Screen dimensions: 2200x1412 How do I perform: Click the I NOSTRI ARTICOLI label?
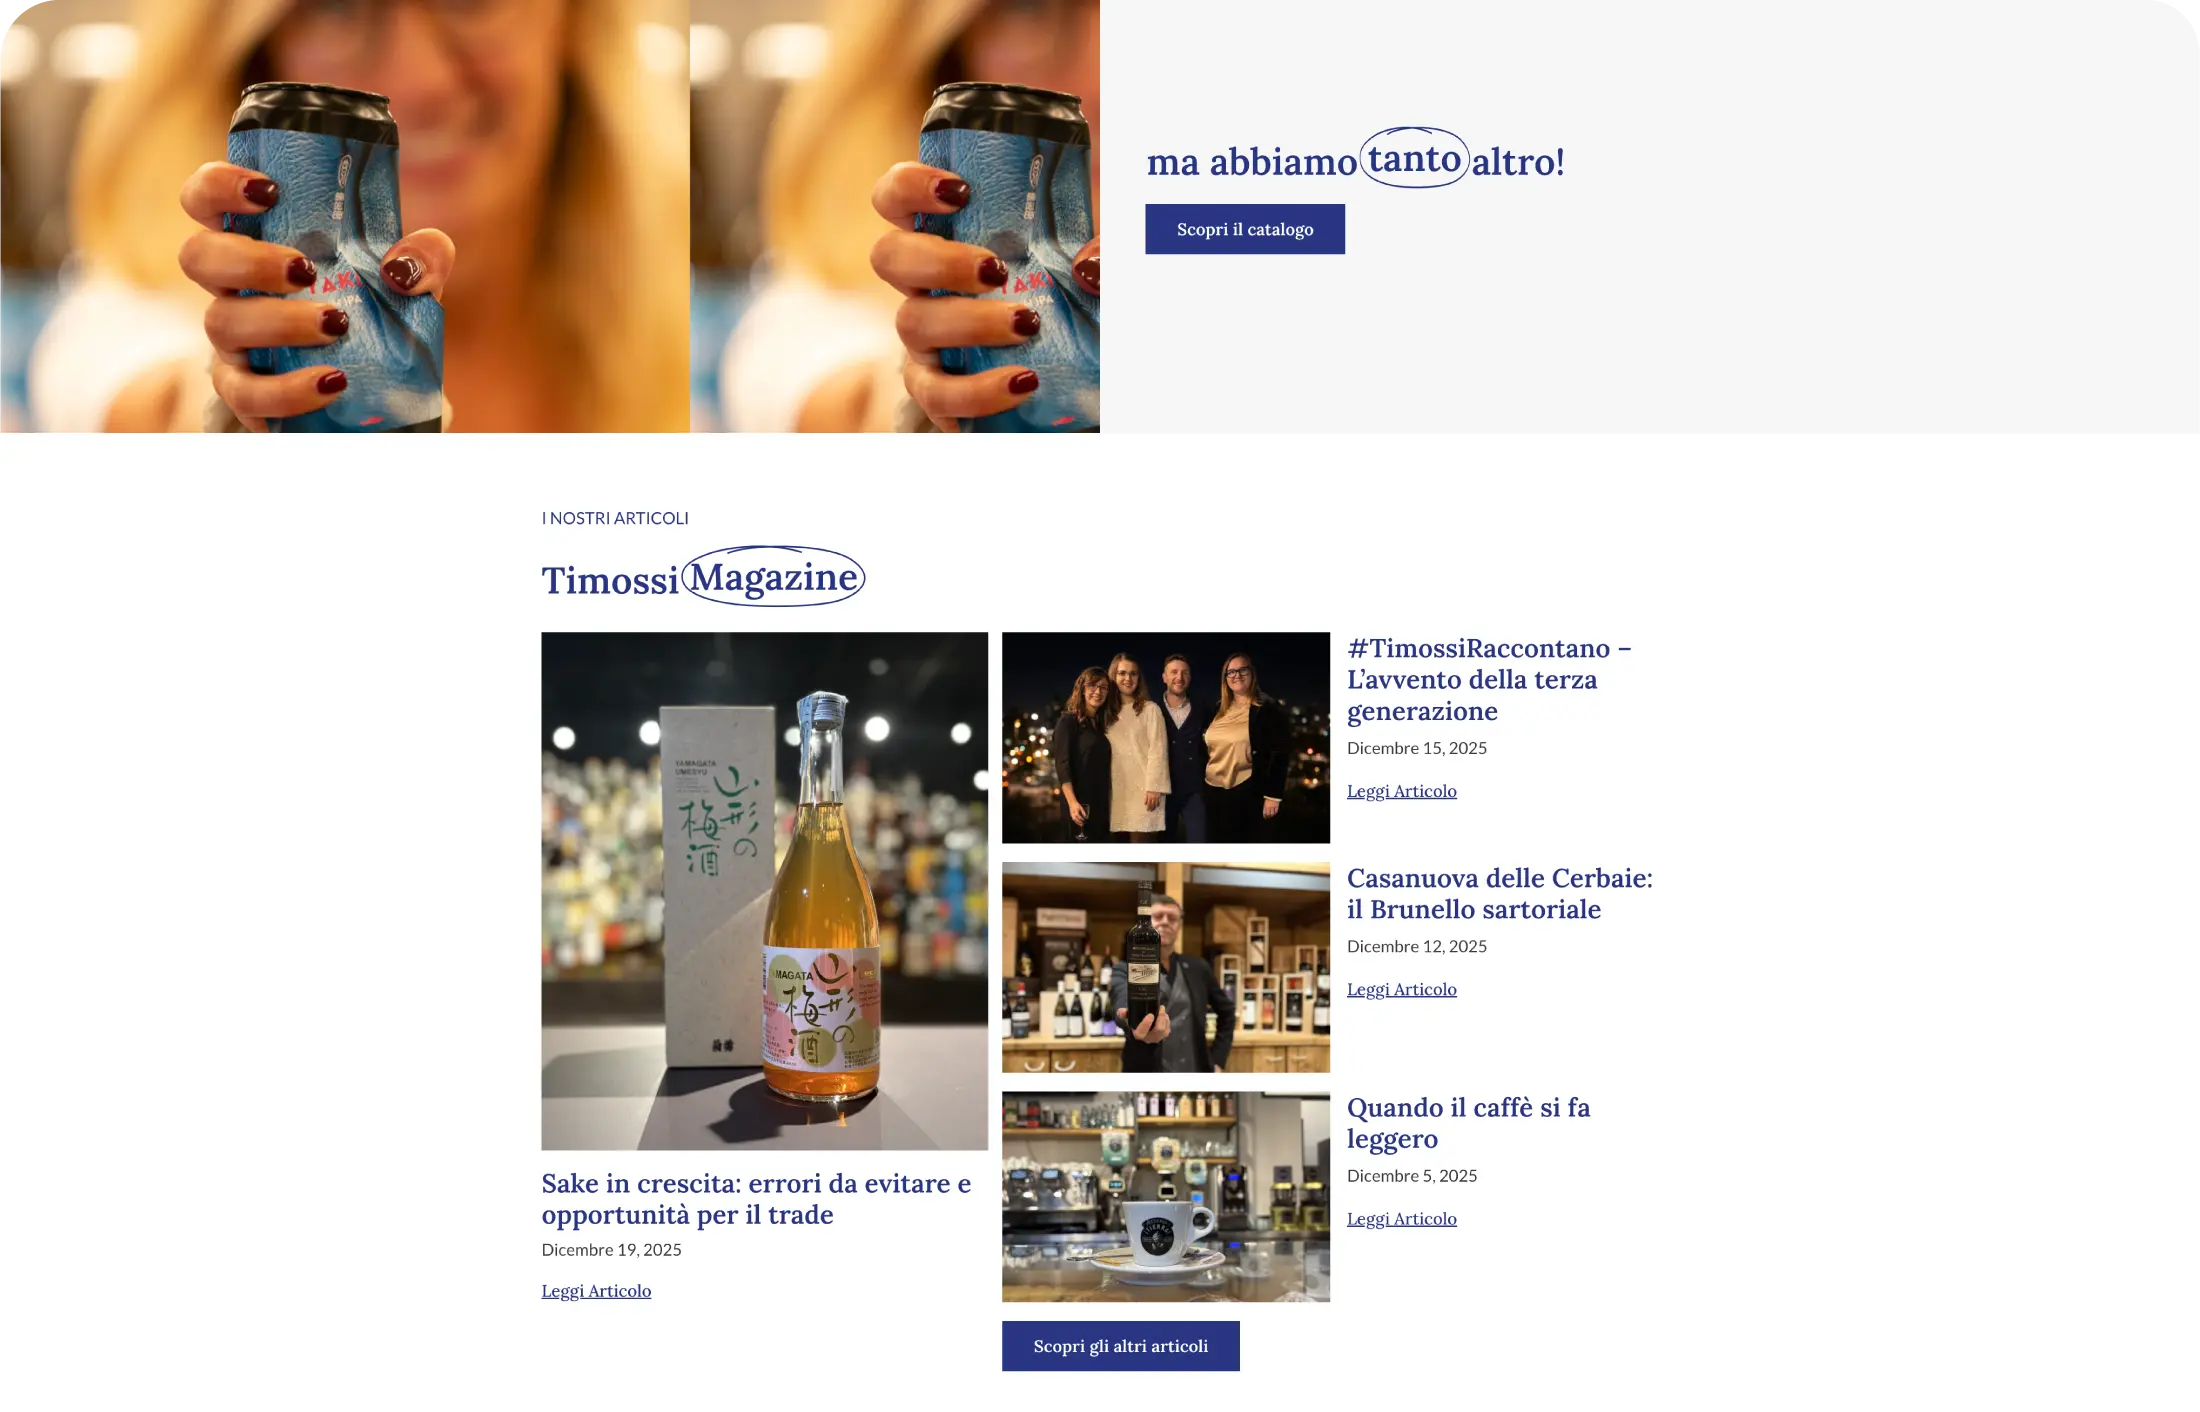[615, 518]
